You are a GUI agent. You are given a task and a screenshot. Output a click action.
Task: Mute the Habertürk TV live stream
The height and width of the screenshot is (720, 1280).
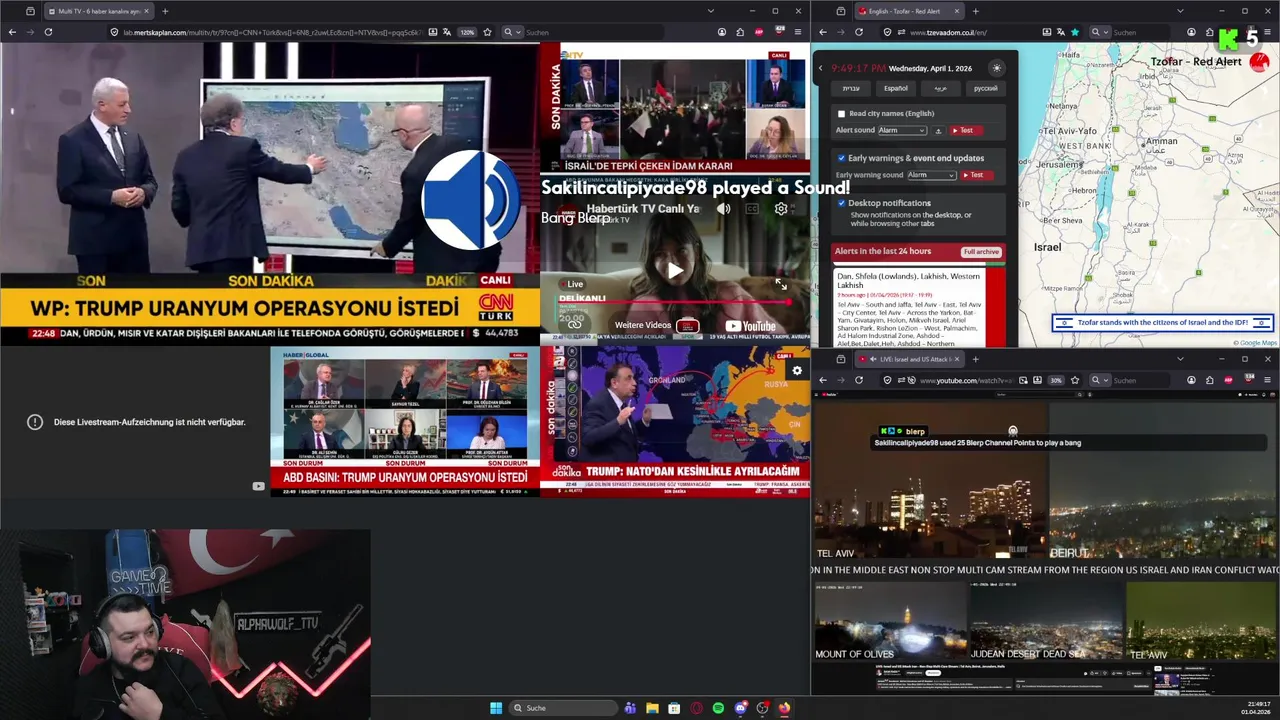click(723, 209)
